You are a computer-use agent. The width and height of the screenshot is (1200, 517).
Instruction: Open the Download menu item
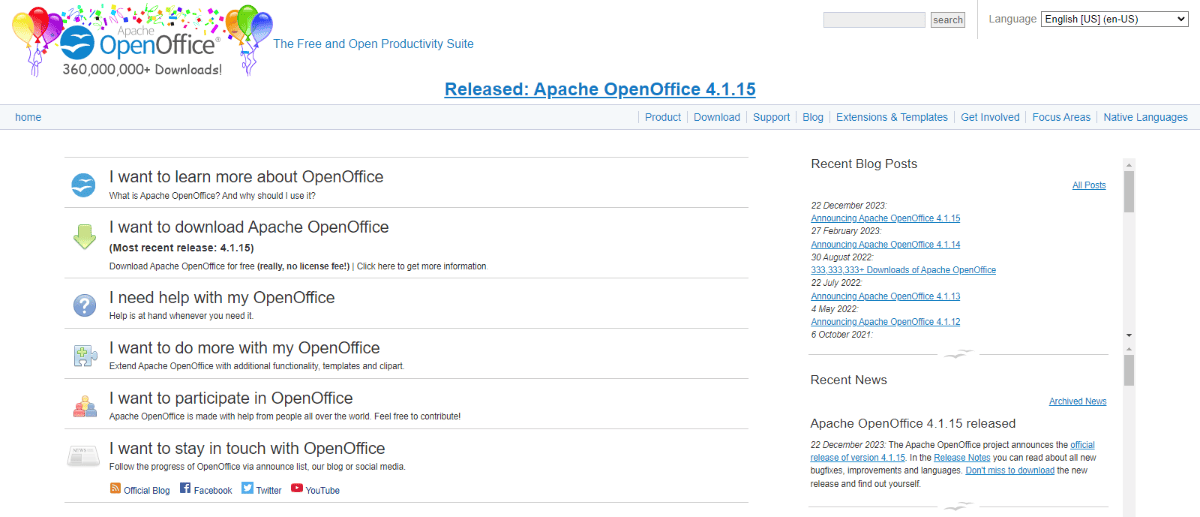717,117
